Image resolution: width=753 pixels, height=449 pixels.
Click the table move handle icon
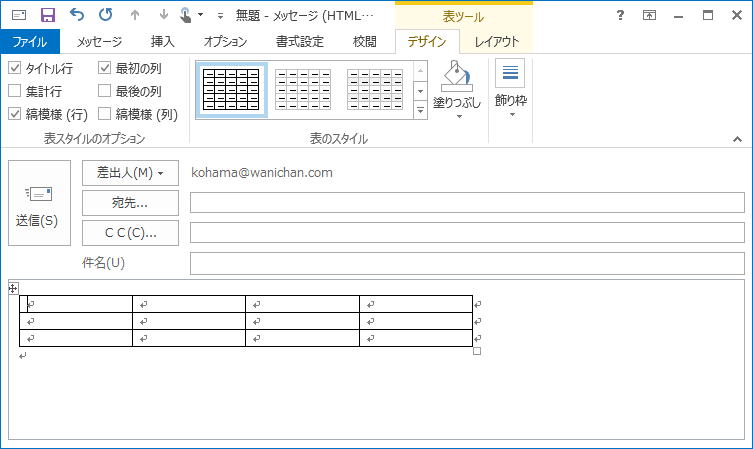tap(13, 288)
